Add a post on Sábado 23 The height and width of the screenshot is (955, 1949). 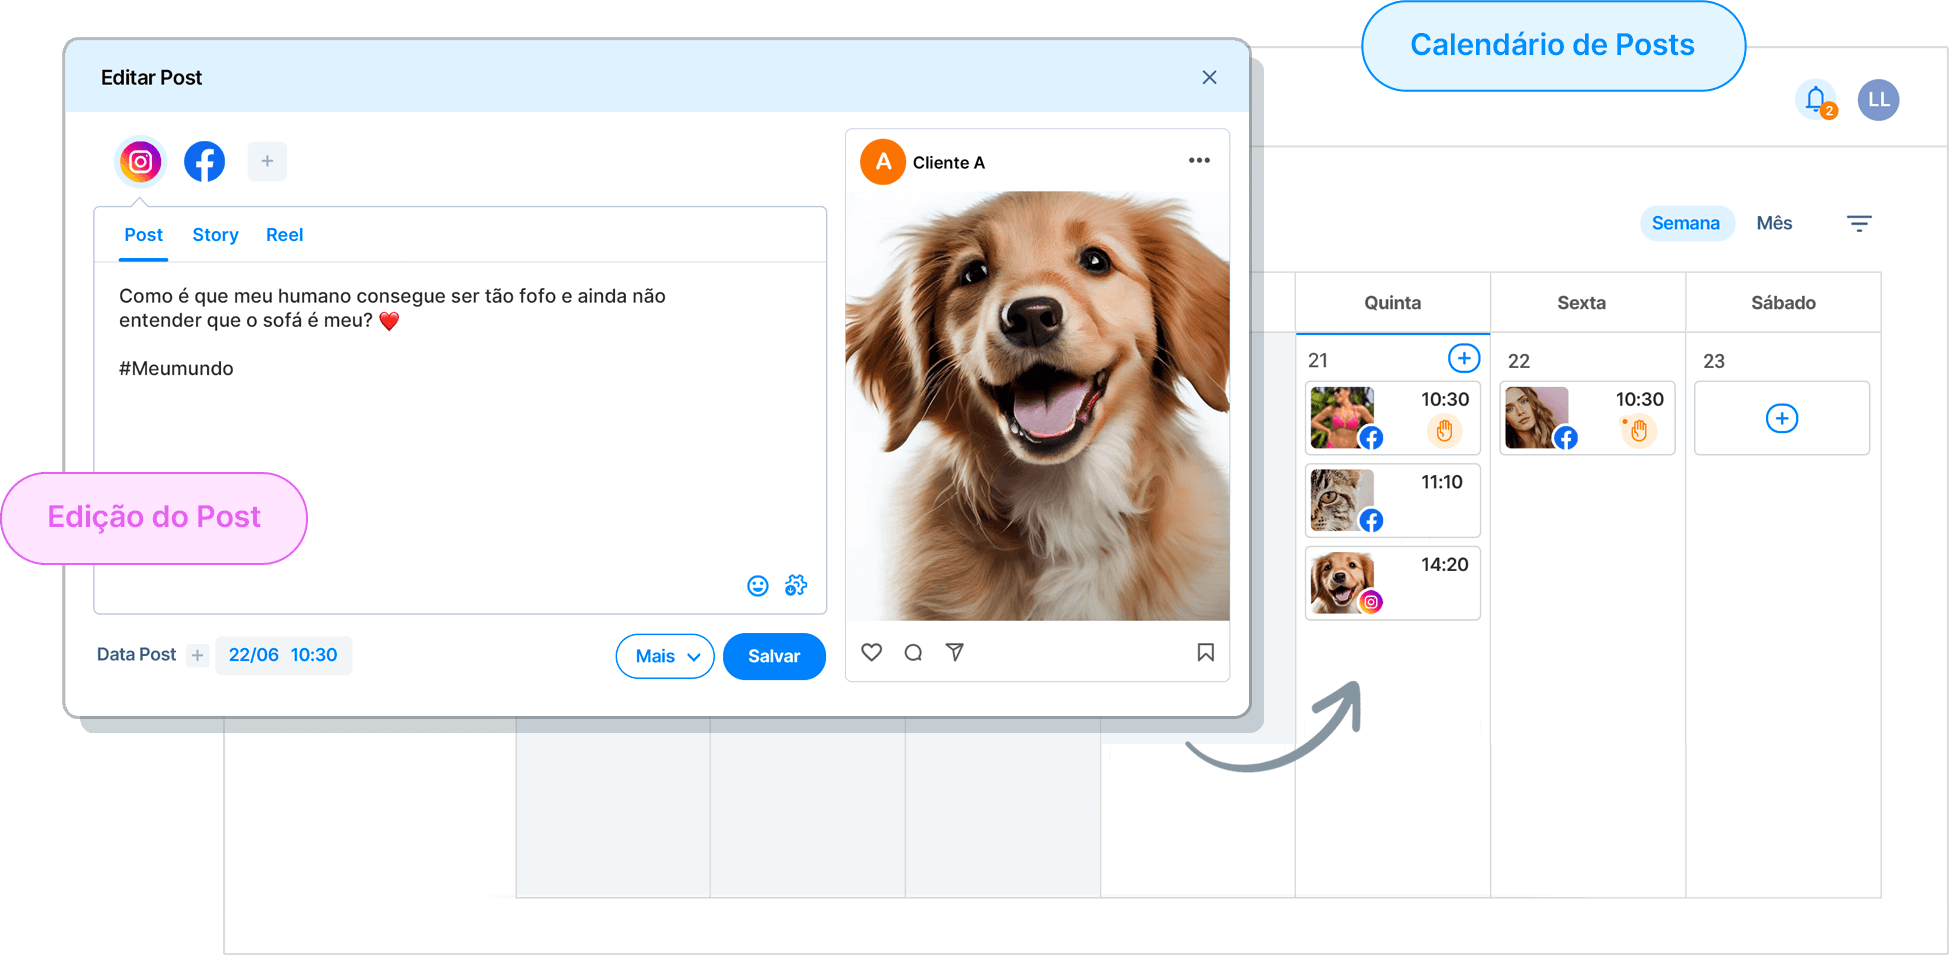click(x=1781, y=419)
